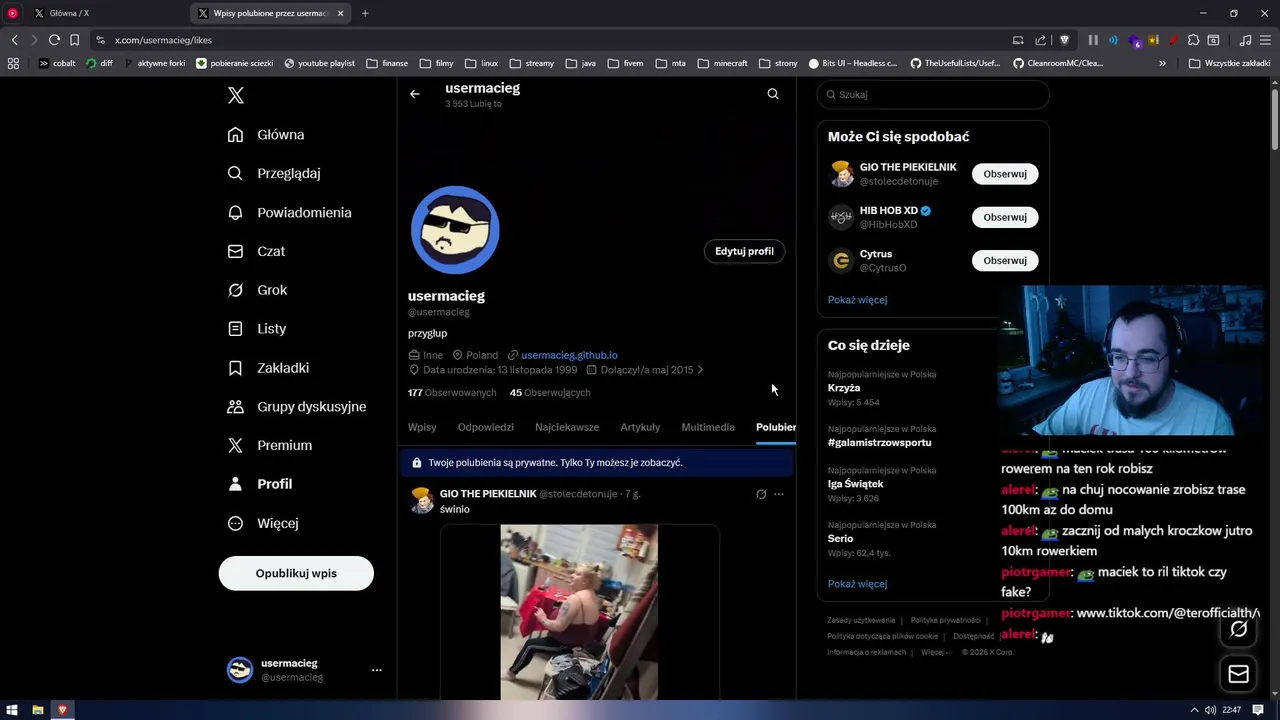Image resolution: width=1280 pixels, height=720 pixels.
Task: Open the Extensions puzzle icon
Action: point(1193,40)
